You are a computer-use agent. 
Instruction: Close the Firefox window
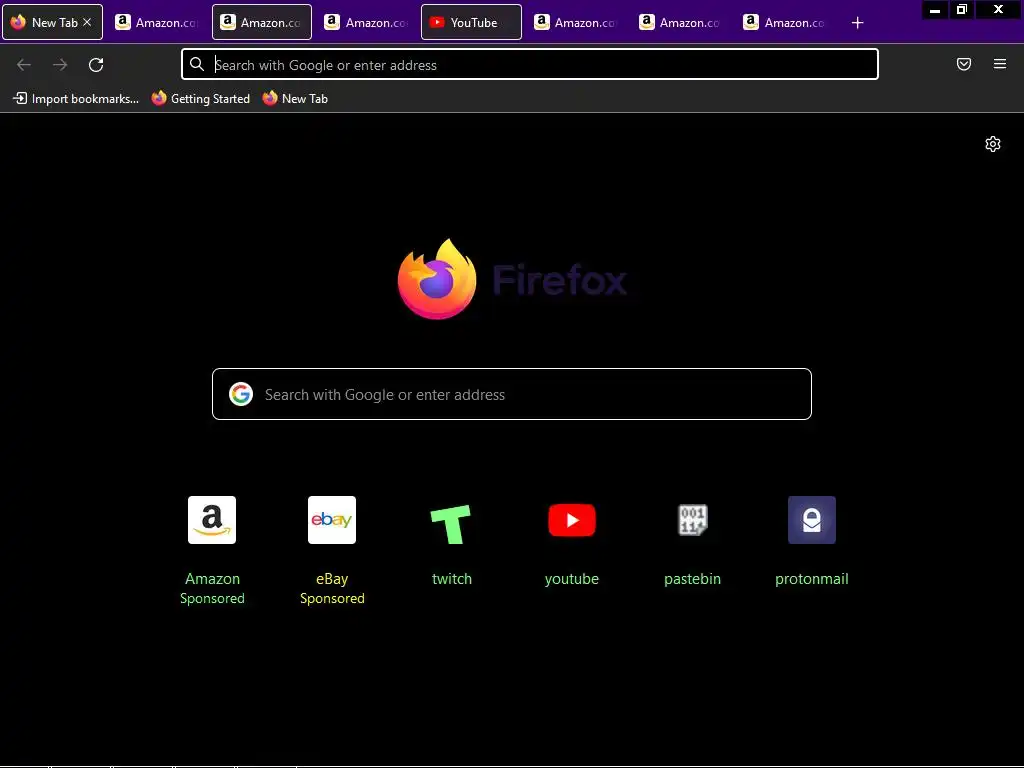pyautogui.click(x=998, y=10)
